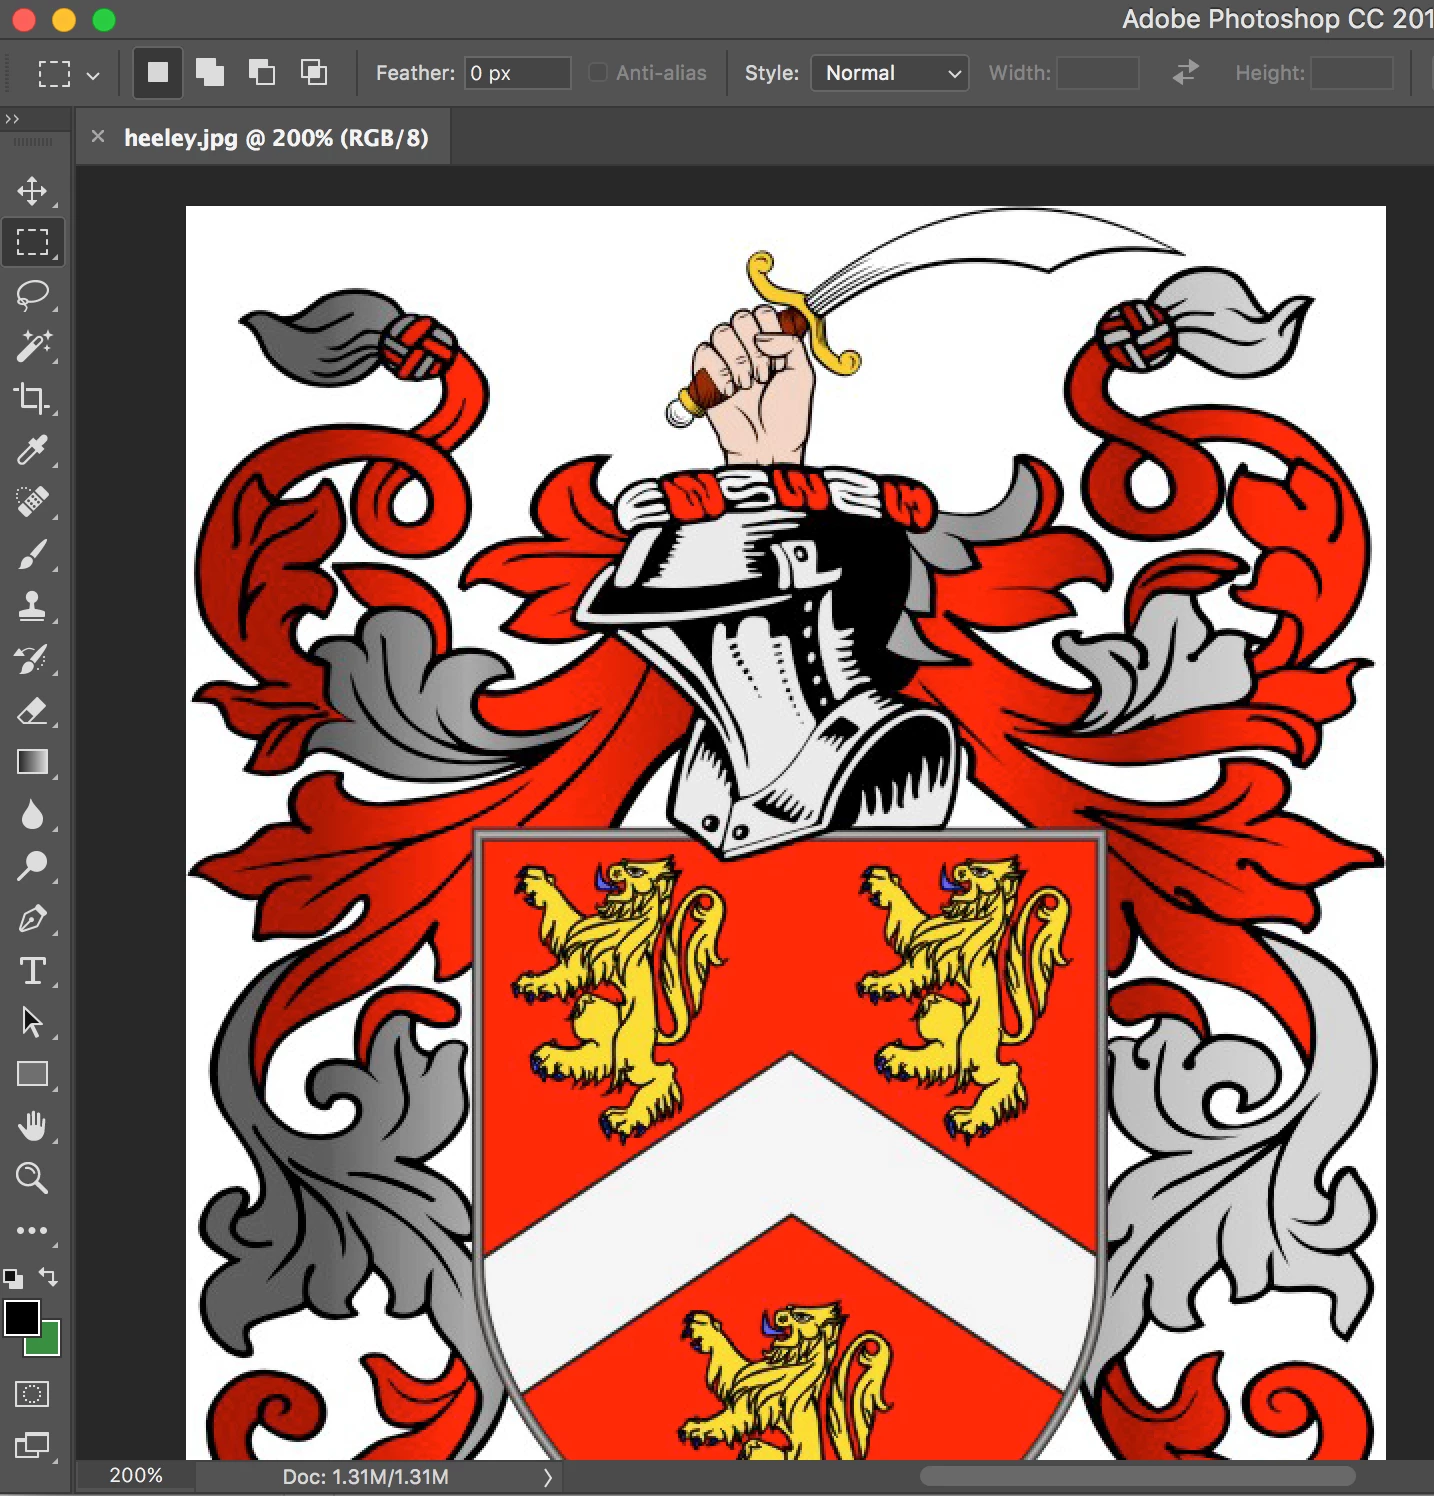Choose Add to selection mode
Screen dimensions: 1434x1496
210,72
